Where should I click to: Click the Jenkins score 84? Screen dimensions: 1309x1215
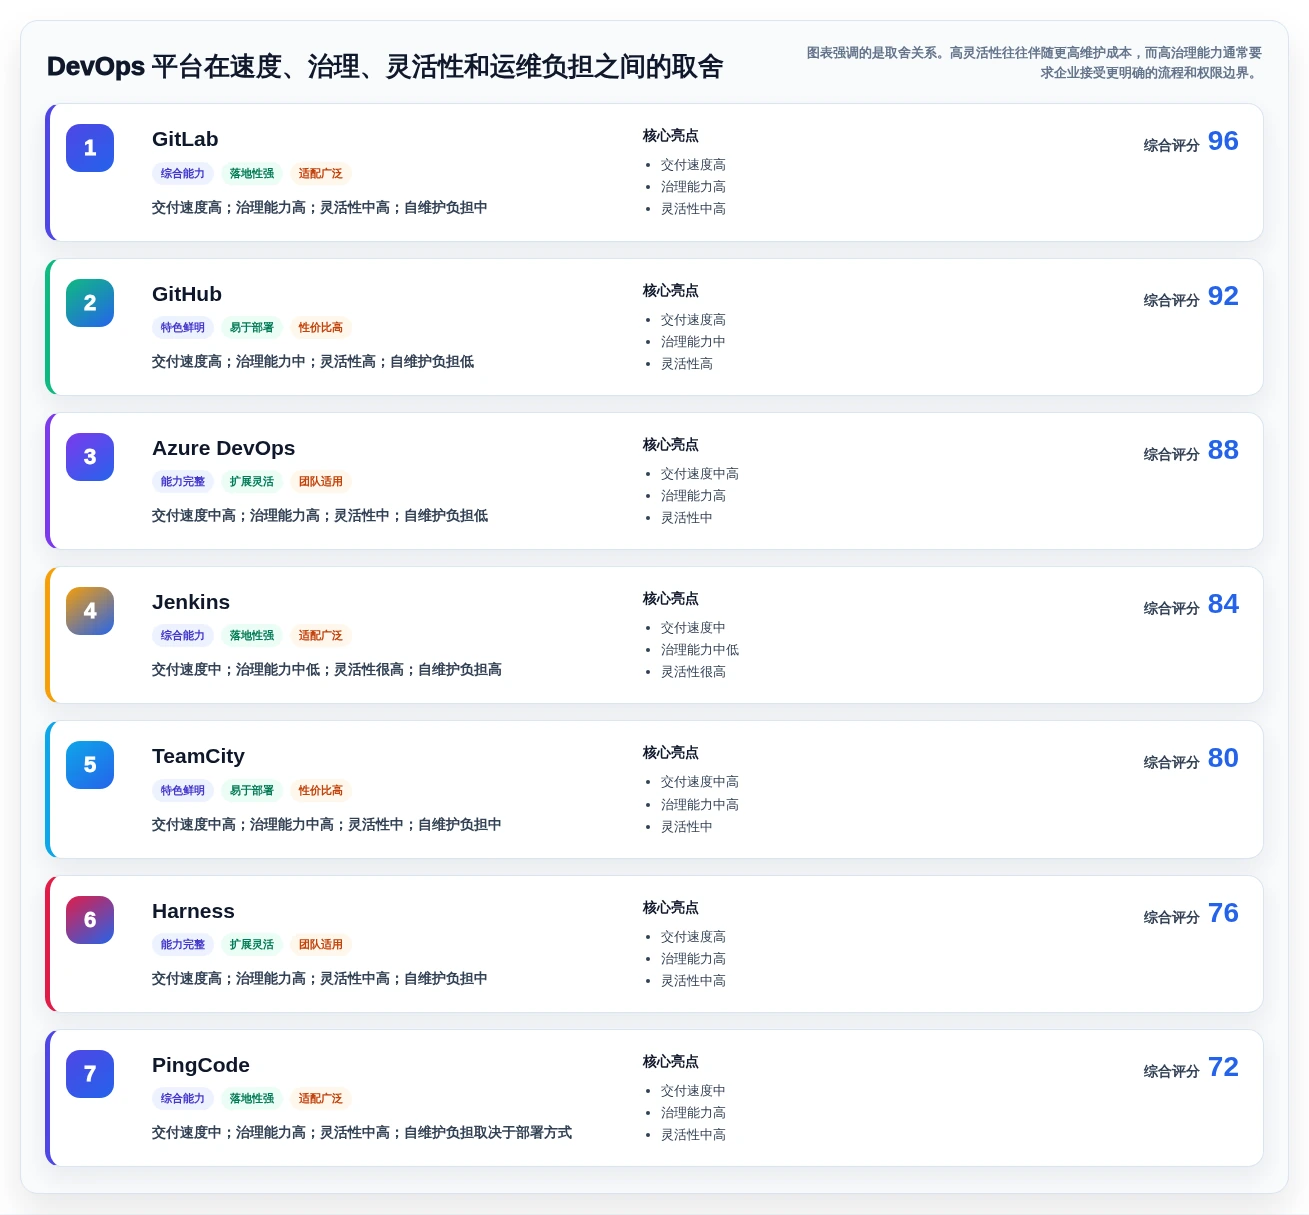click(1223, 604)
